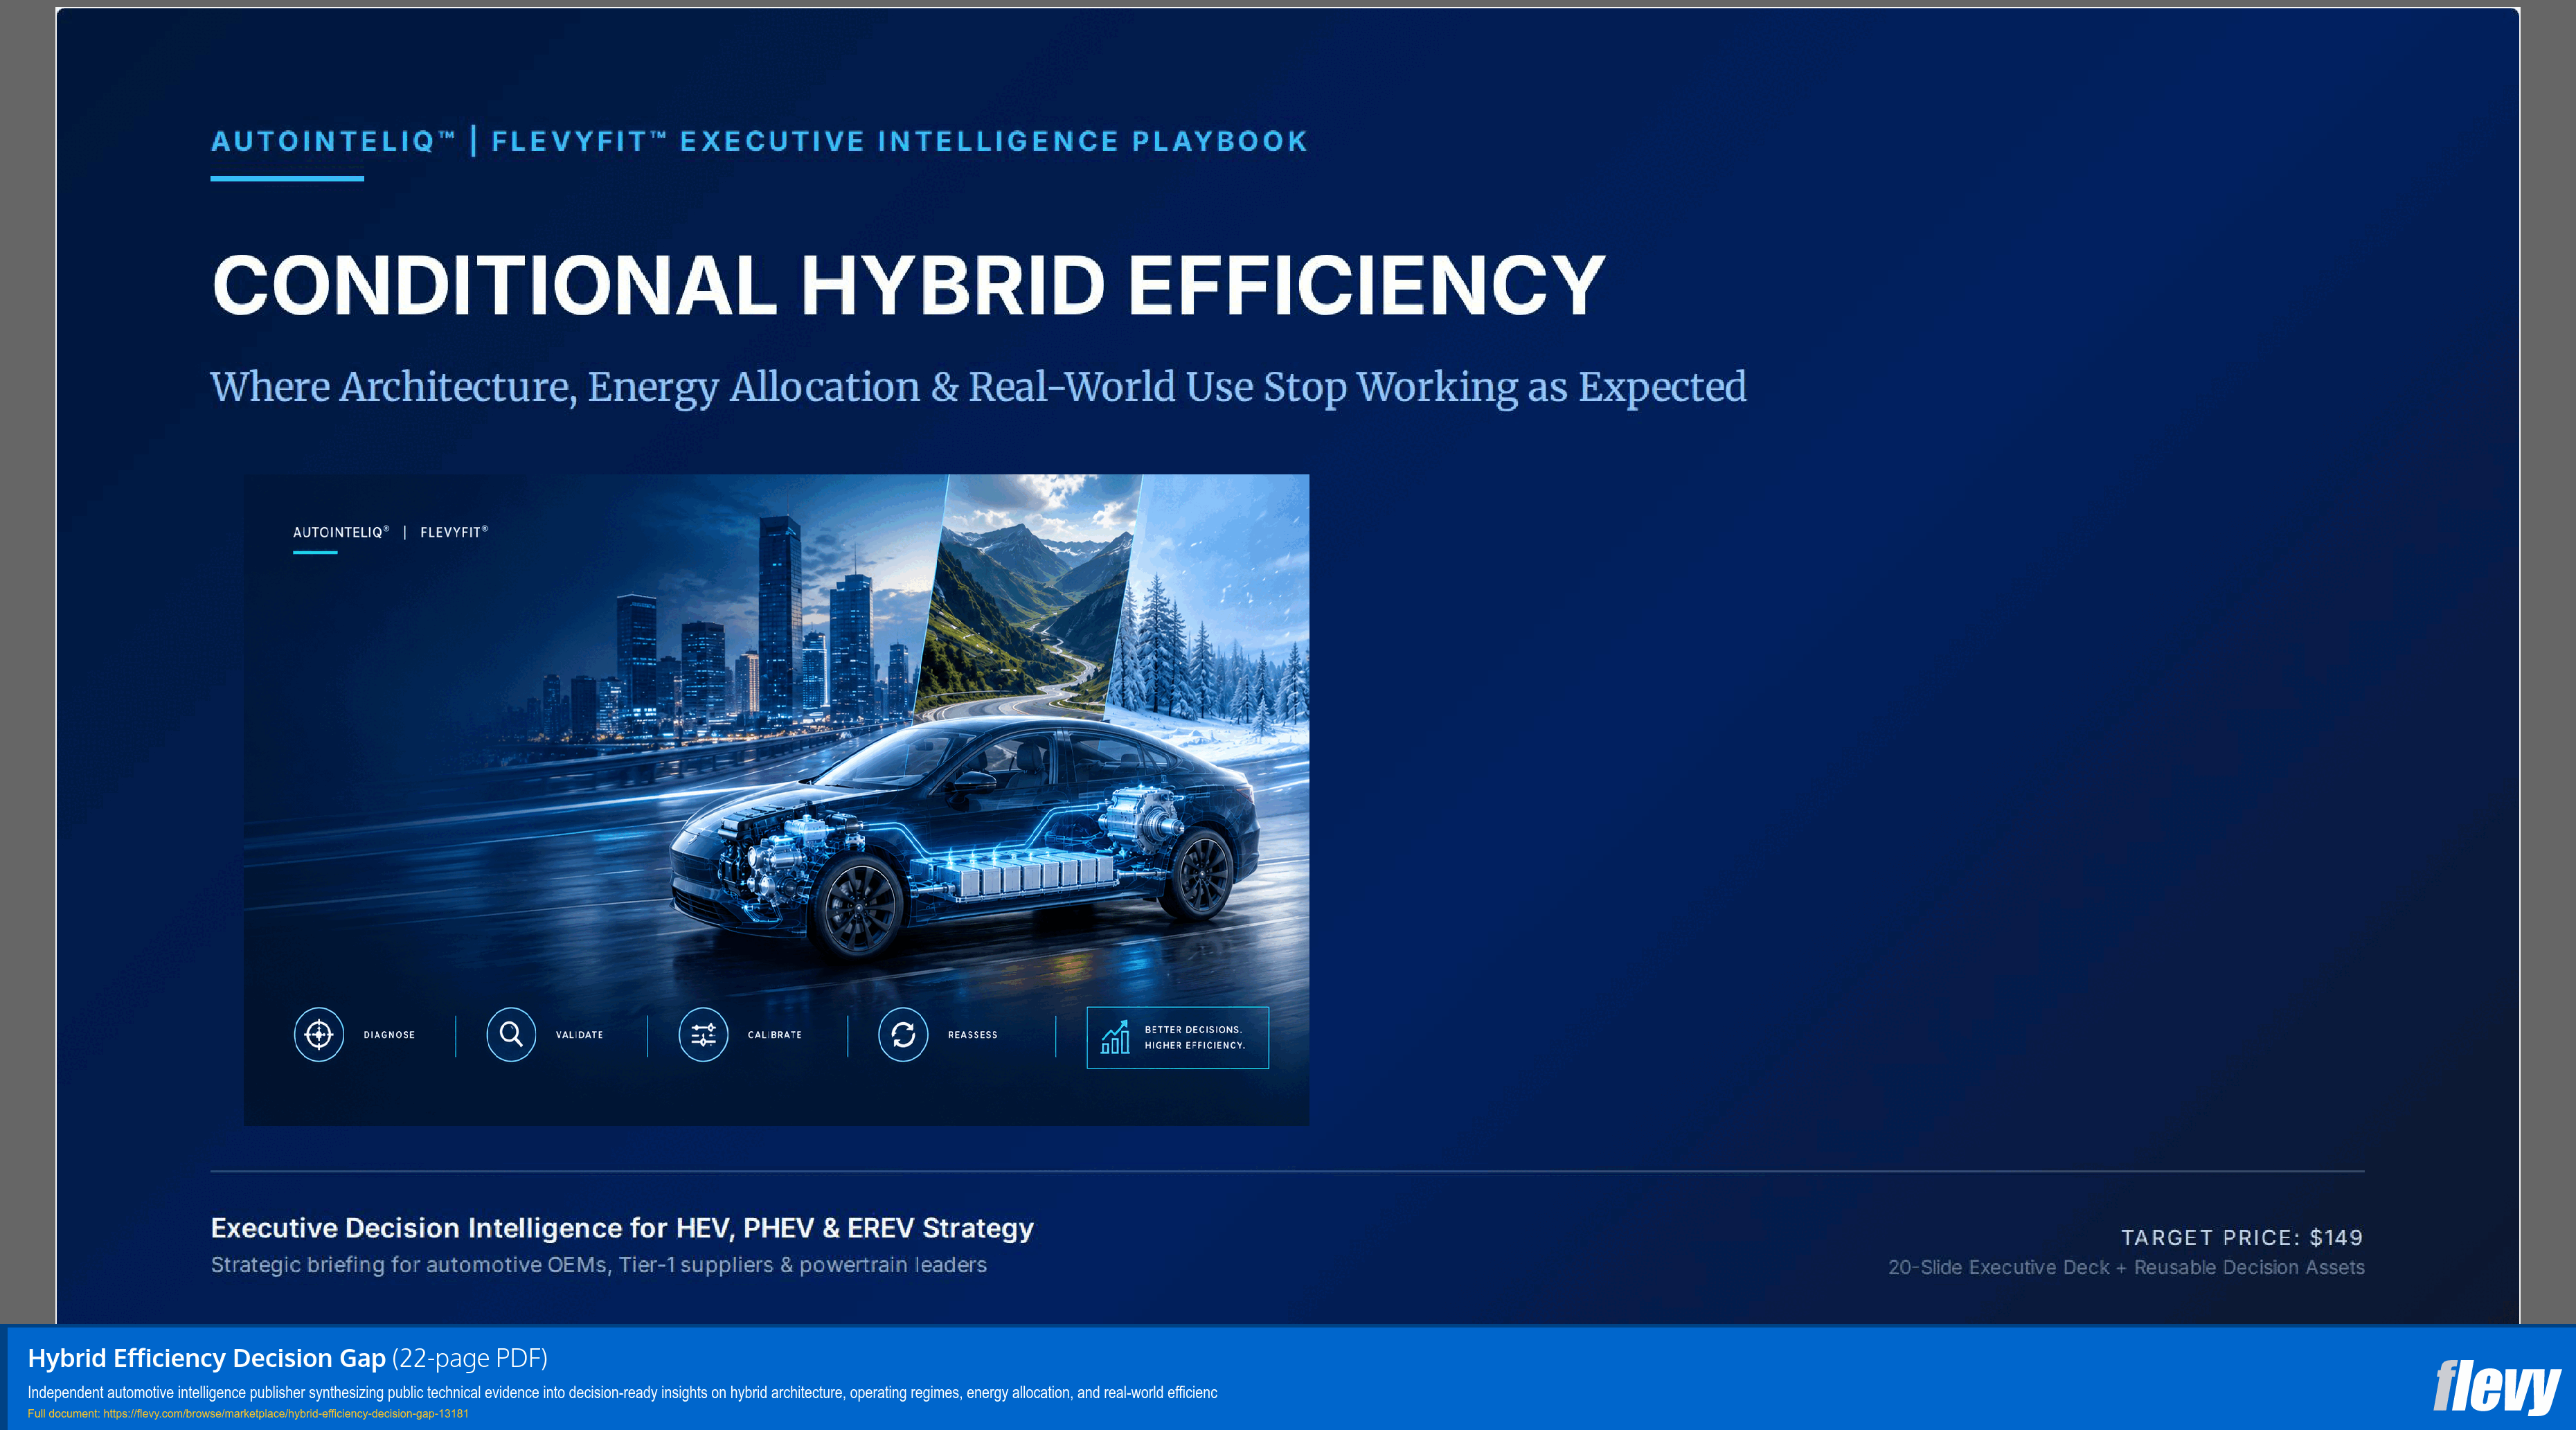Screen dimensions: 2576x1430
Task: Click the Hybrid Efficiency Decision Gap title
Action: tap(206, 1358)
